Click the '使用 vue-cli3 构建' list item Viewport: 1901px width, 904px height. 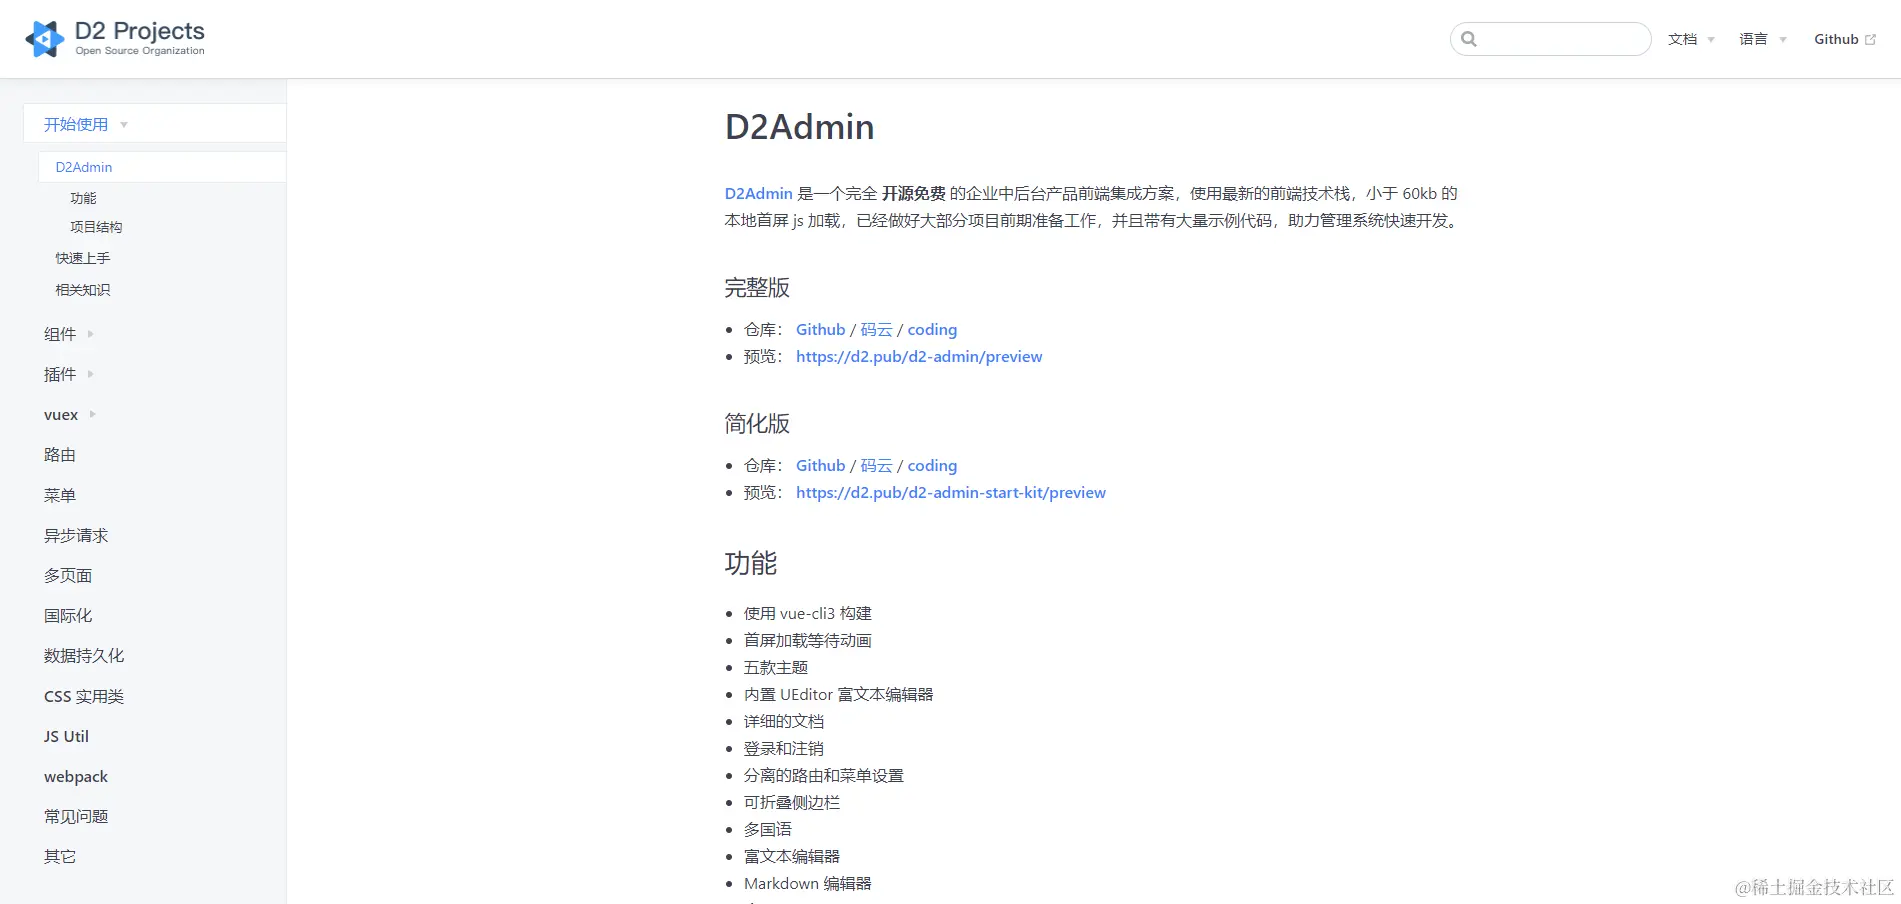807,613
